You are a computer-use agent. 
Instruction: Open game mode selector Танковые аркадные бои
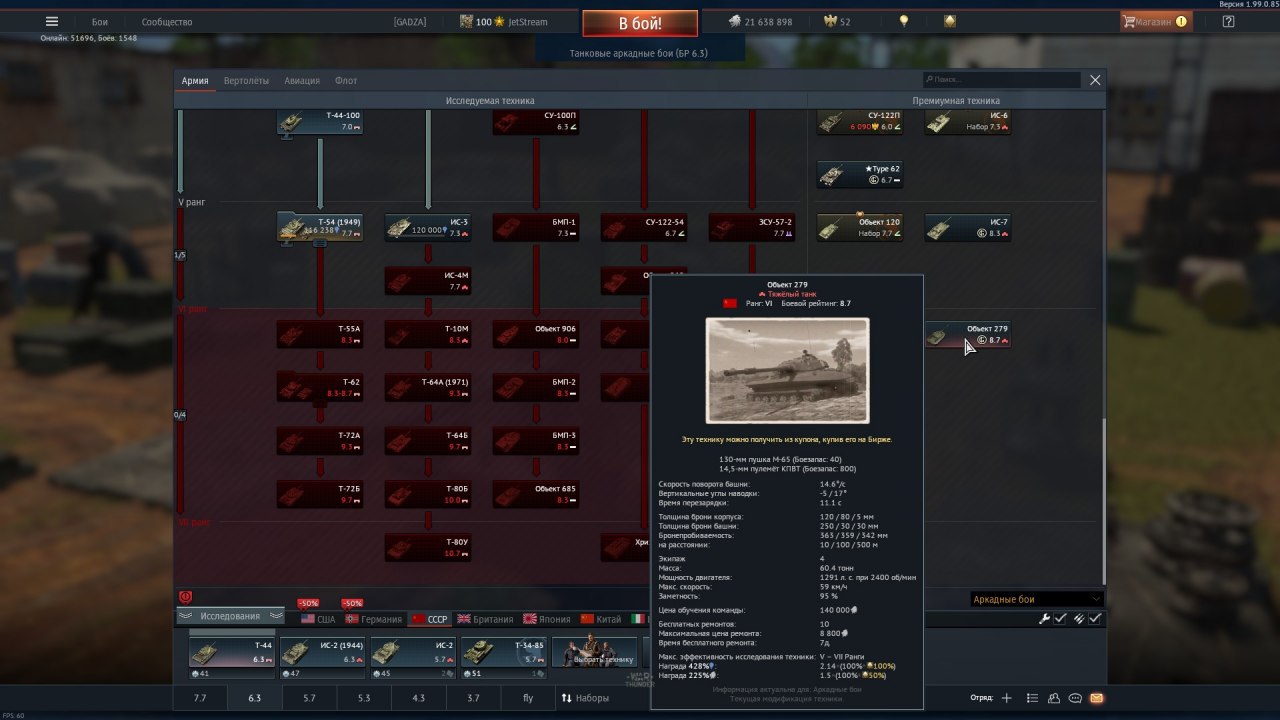click(x=639, y=53)
